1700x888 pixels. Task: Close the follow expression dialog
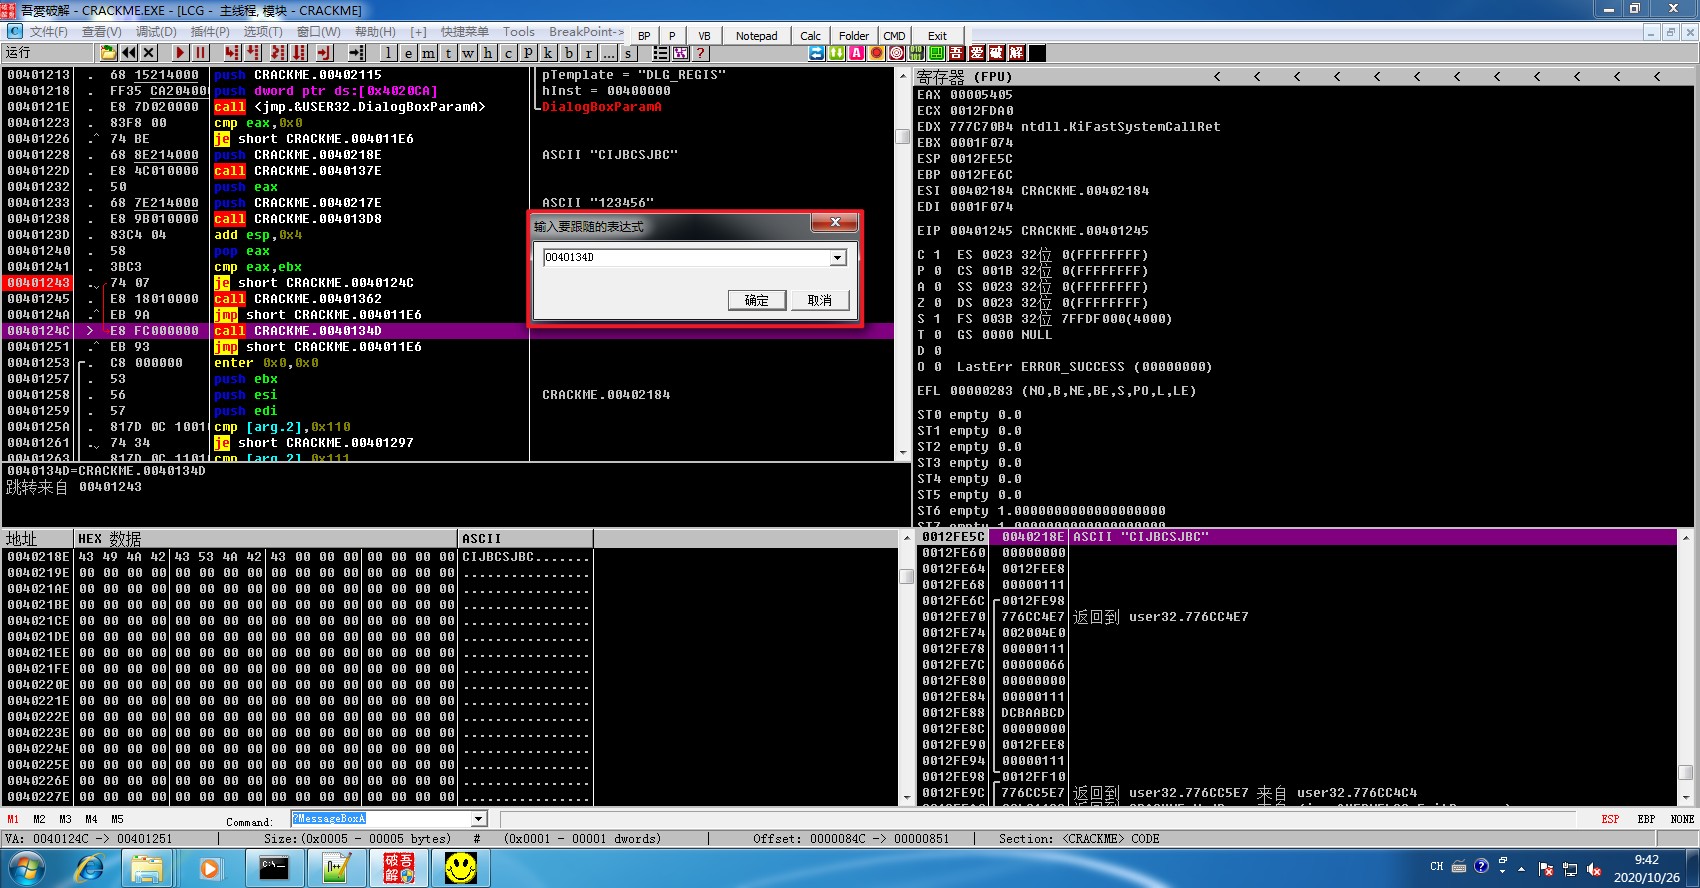point(835,222)
